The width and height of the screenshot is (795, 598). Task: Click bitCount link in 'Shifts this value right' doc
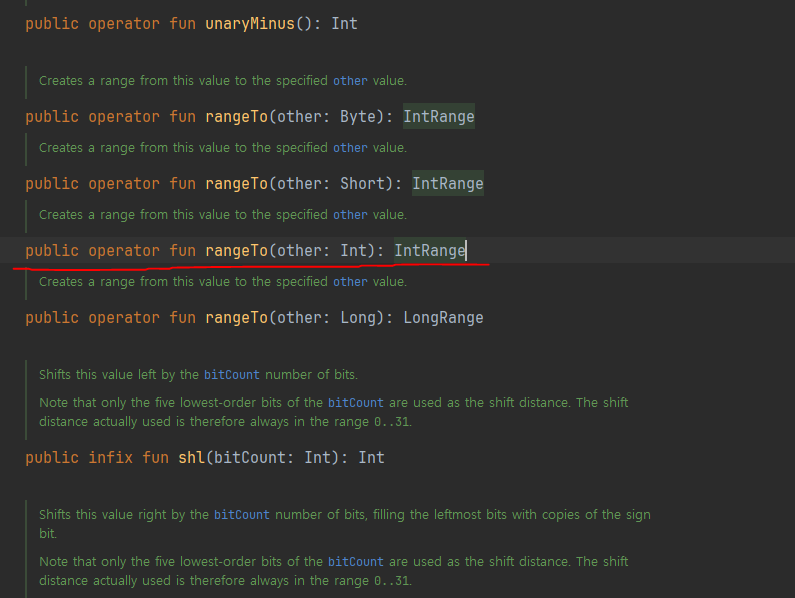(241, 515)
